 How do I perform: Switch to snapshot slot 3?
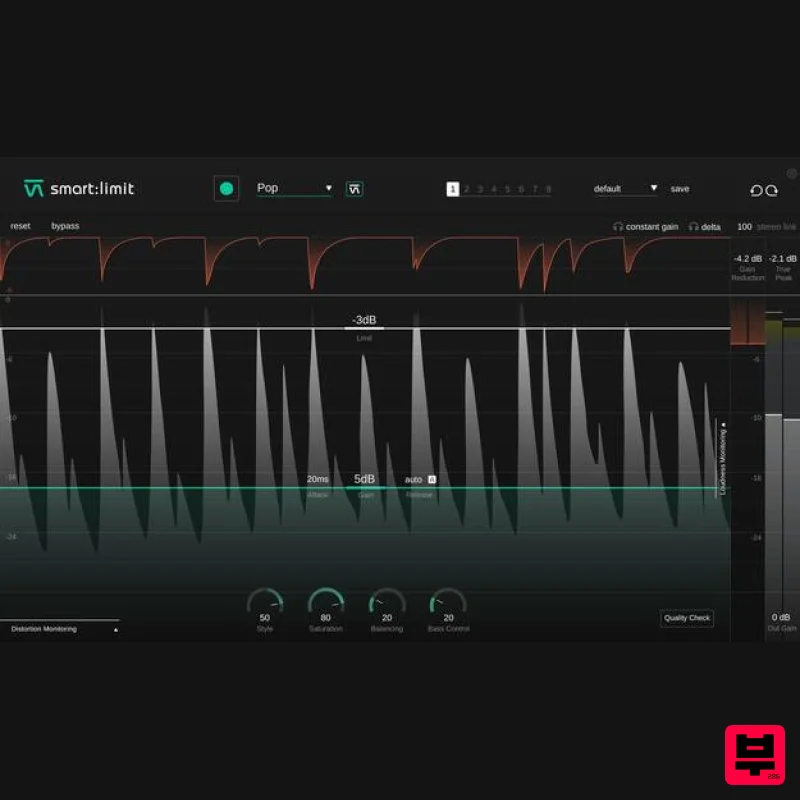click(481, 188)
